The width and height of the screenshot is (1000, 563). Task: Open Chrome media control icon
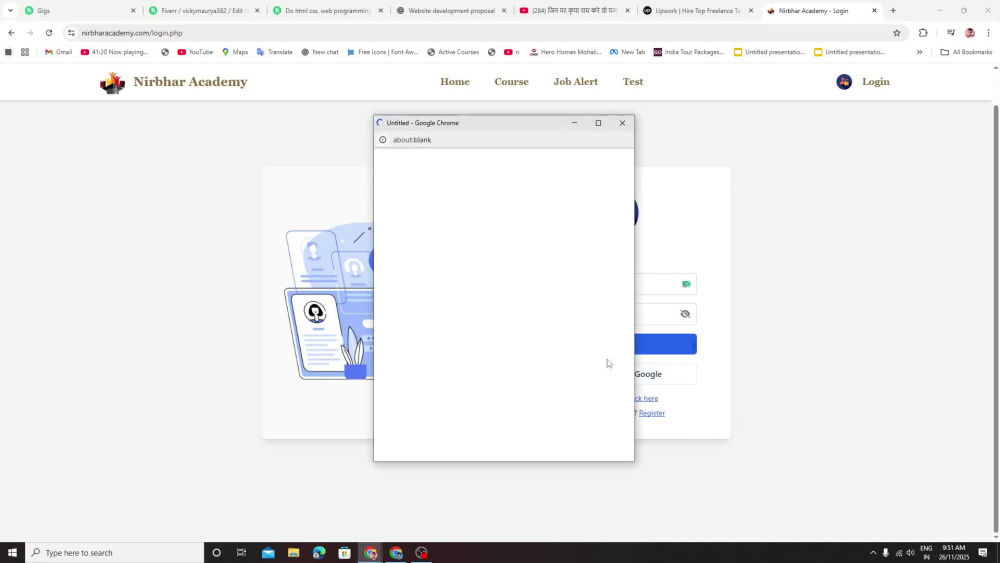pos(950,33)
